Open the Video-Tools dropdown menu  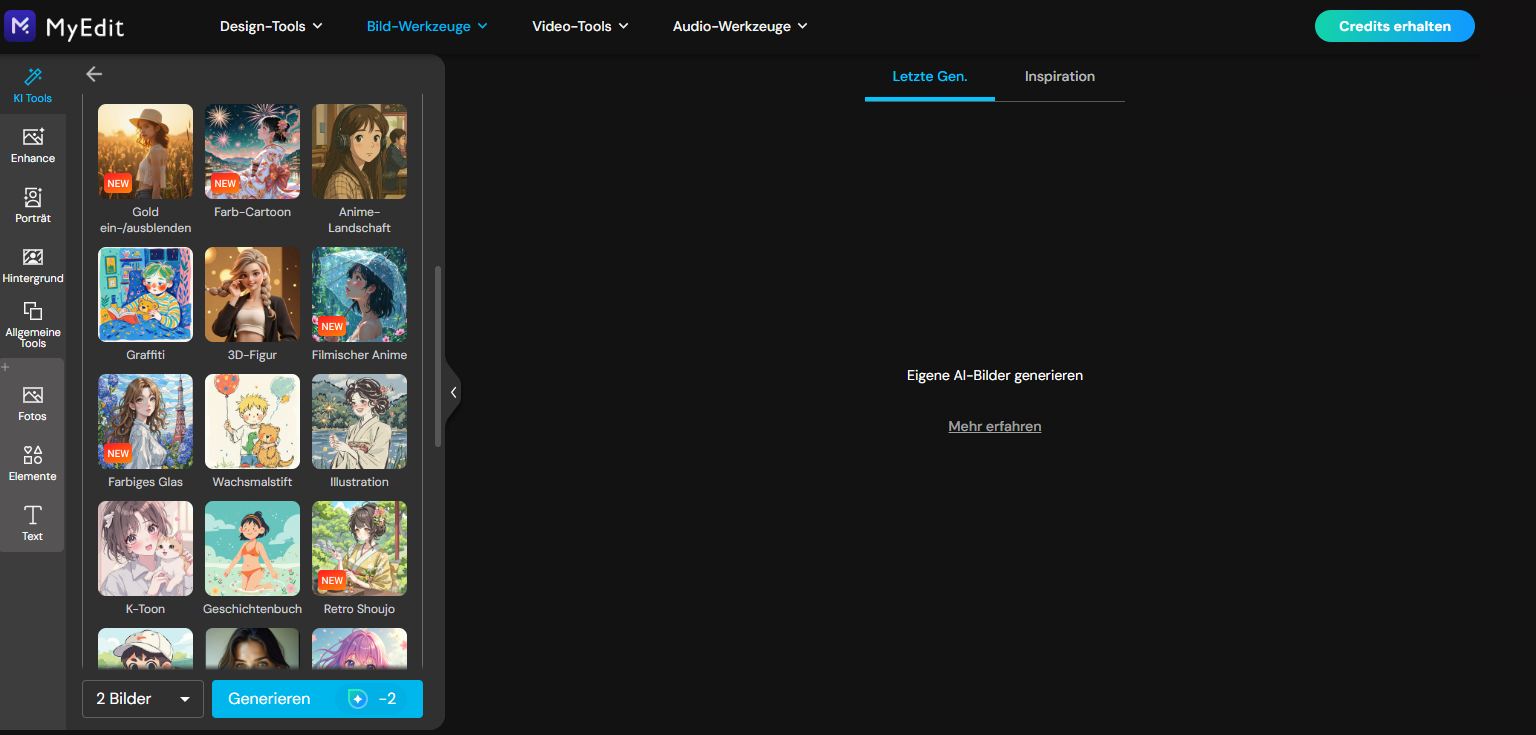click(580, 26)
